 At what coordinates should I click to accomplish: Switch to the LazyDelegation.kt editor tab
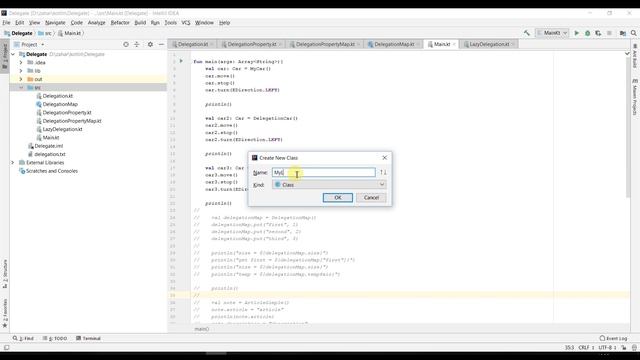pyautogui.click(x=489, y=44)
